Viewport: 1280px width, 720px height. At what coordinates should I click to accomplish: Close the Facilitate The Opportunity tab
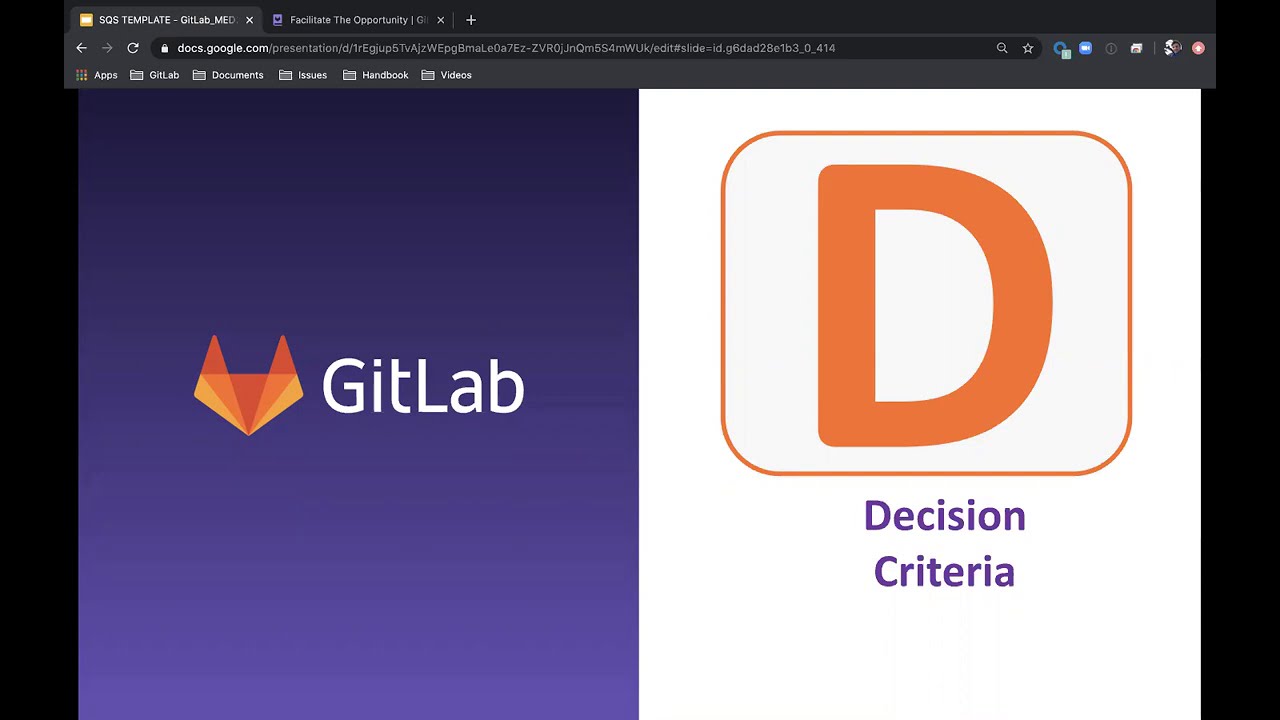tap(440, 20)
